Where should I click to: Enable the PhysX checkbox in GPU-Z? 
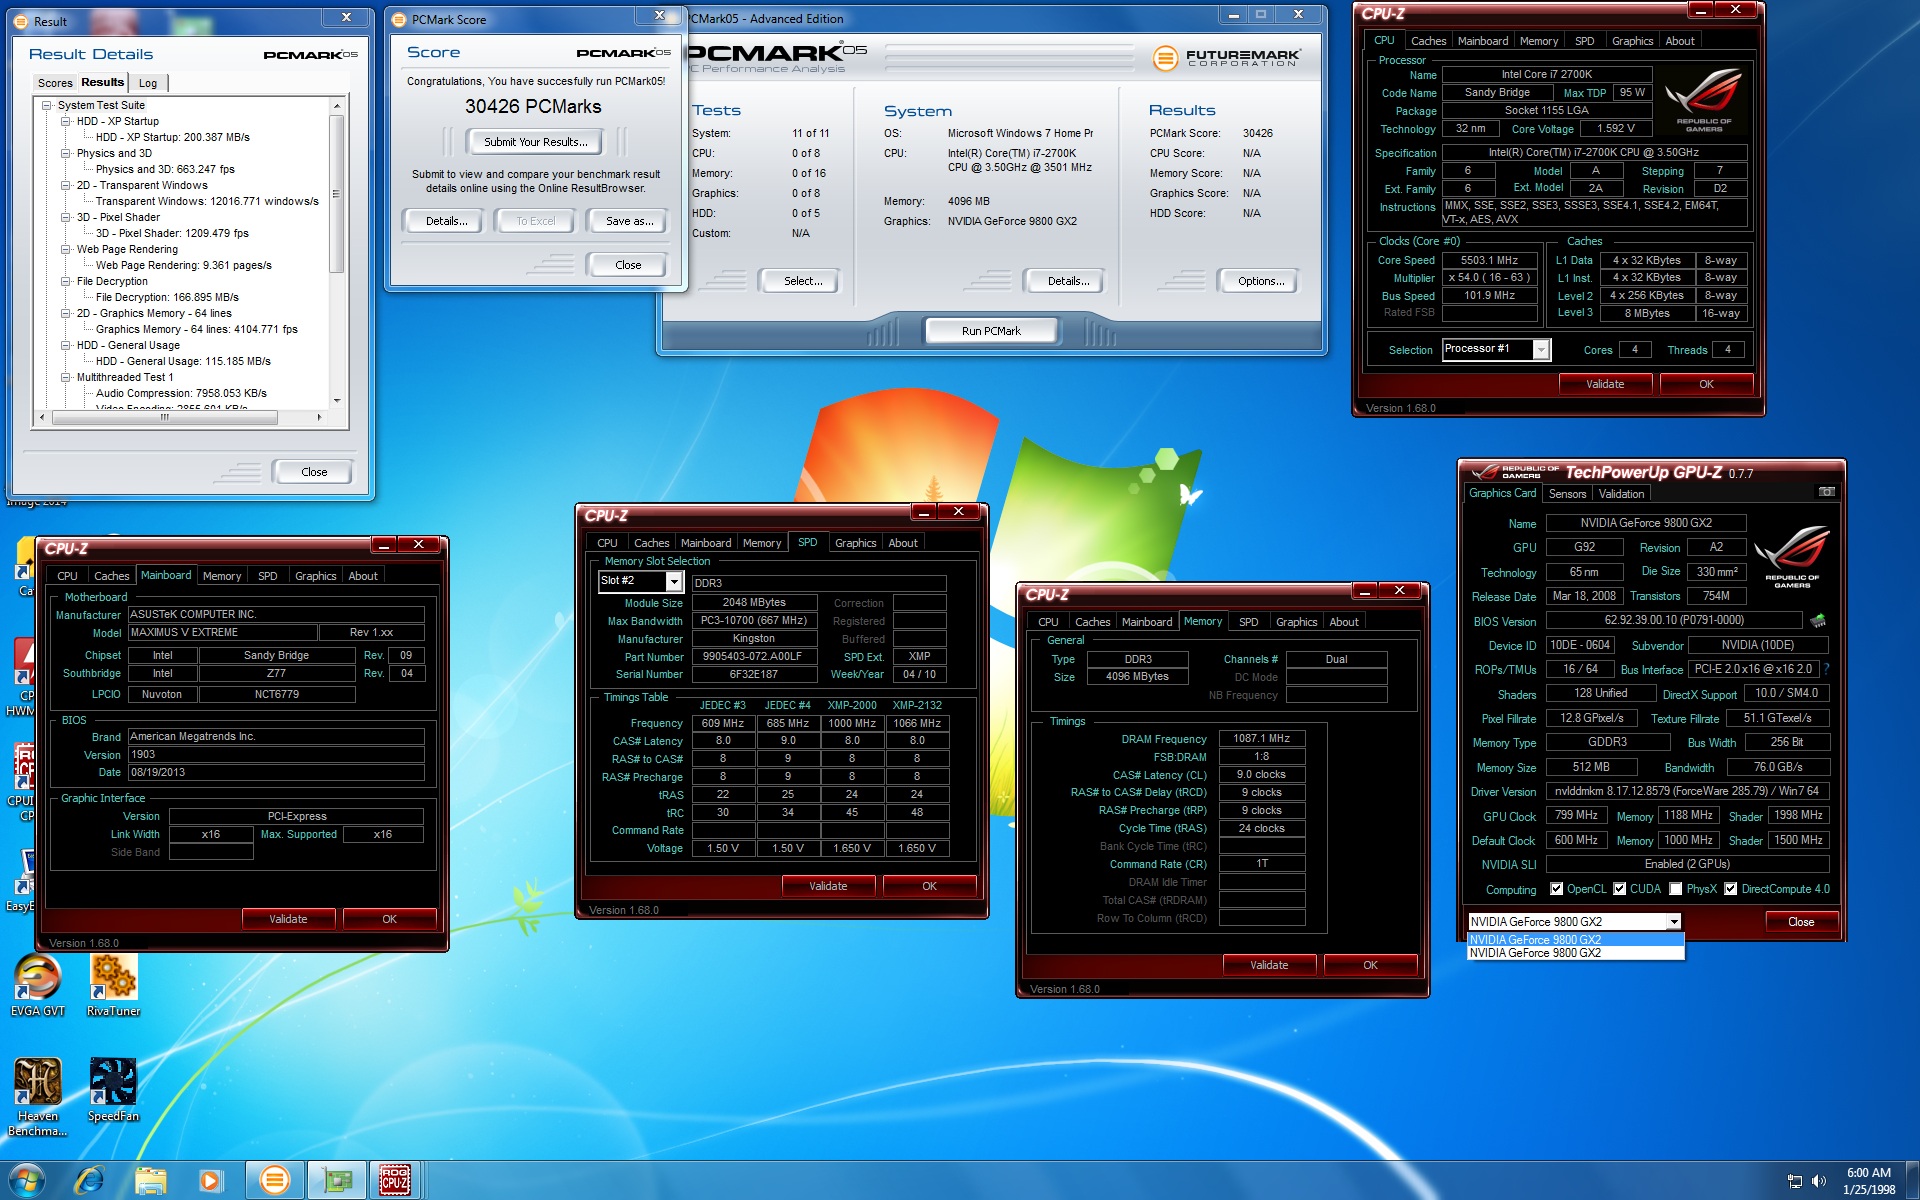click(1675, 889)
